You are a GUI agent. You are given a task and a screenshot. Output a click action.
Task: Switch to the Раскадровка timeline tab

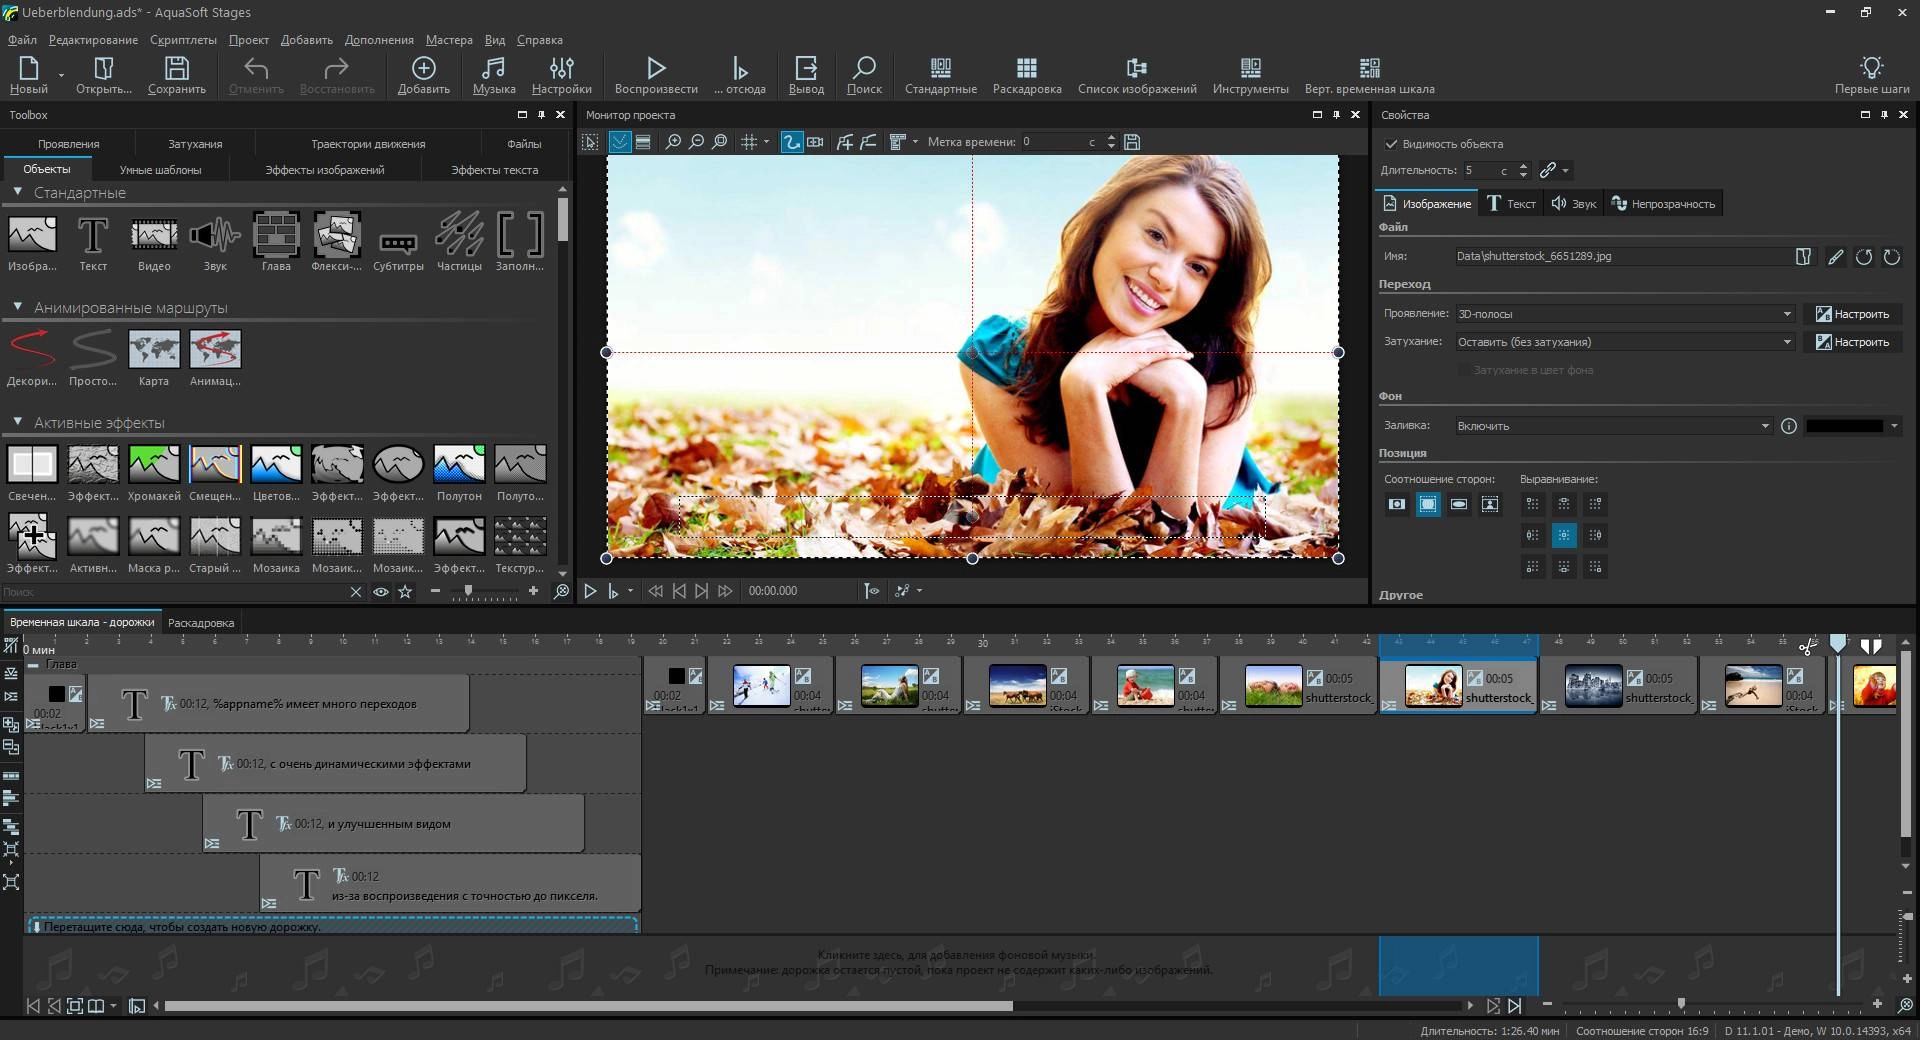(x=201, y=622)
